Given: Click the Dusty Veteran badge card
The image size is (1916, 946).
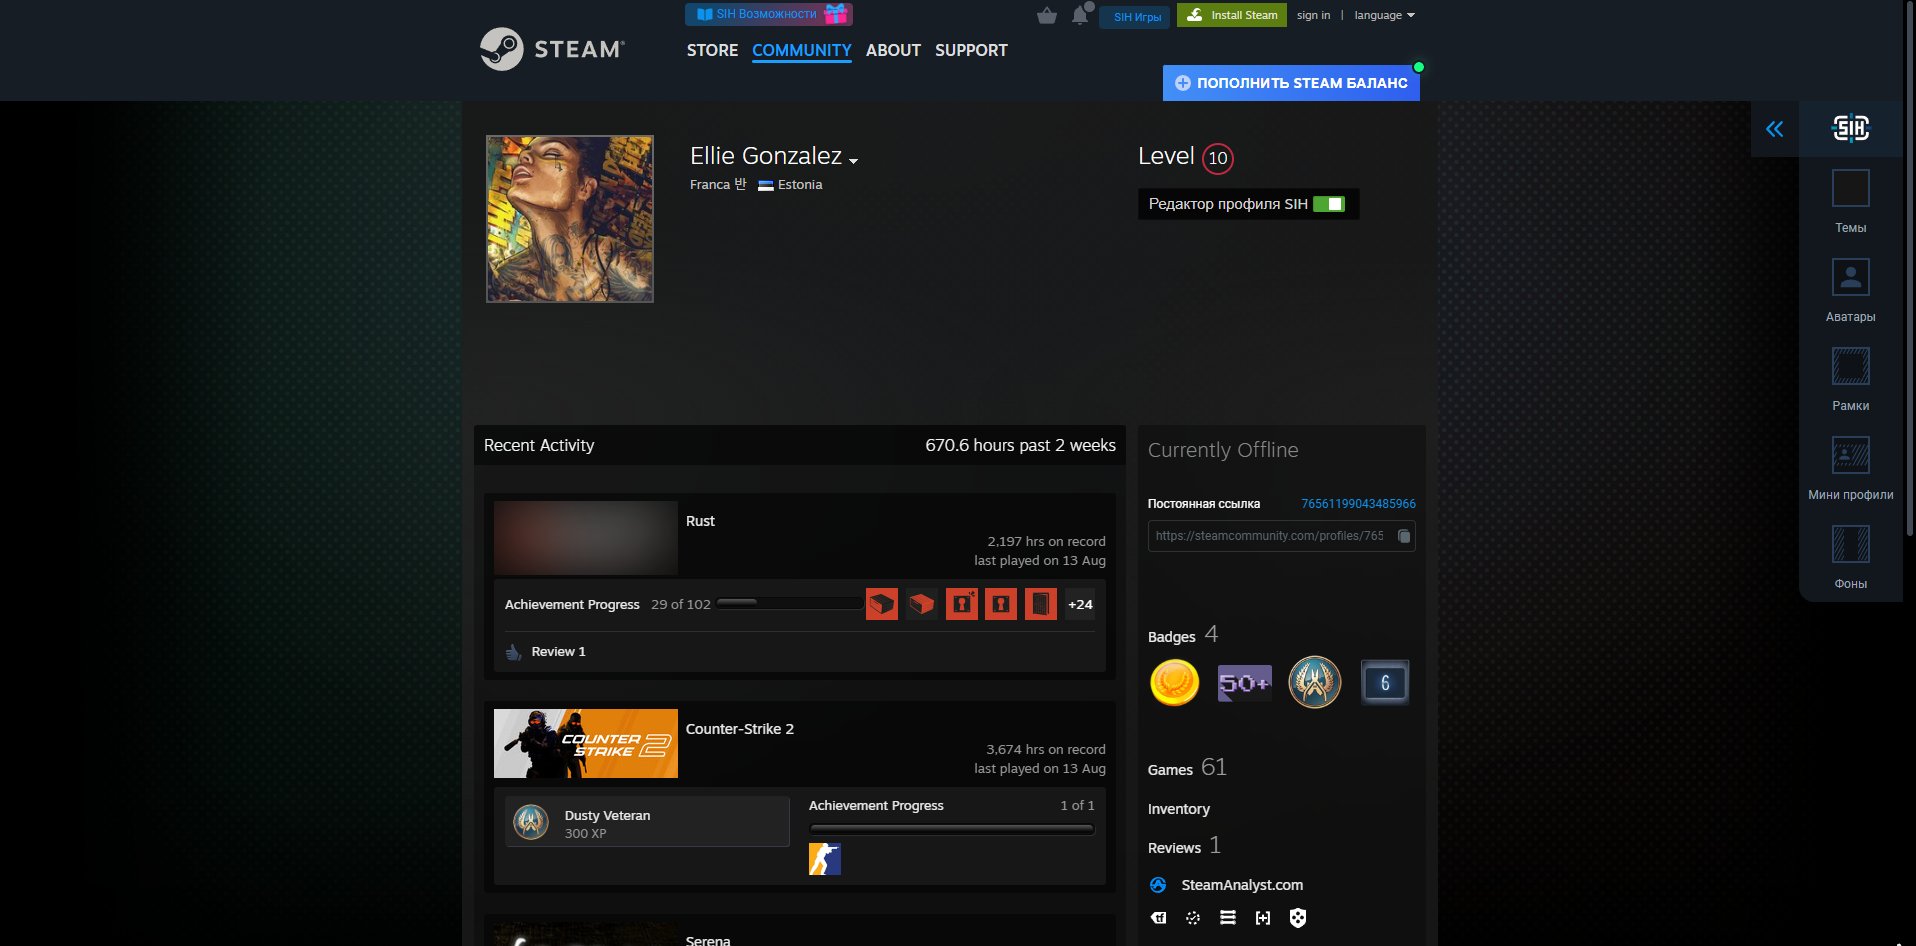Looking at the screenshot, I should [647, 822].
